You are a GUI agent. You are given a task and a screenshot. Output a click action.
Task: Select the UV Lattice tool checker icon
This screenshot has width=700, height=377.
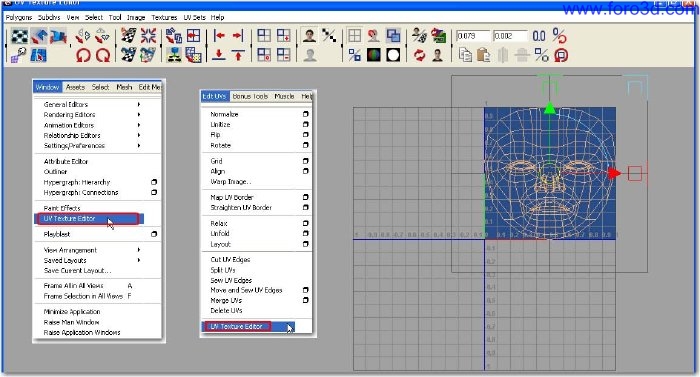tap(19, 36)
